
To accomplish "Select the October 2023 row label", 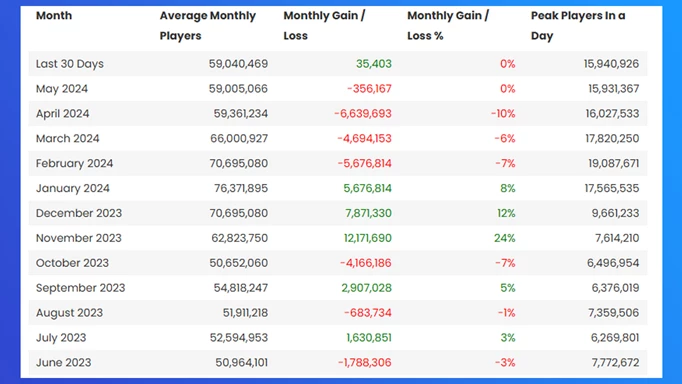I will [x=72, y=263].
